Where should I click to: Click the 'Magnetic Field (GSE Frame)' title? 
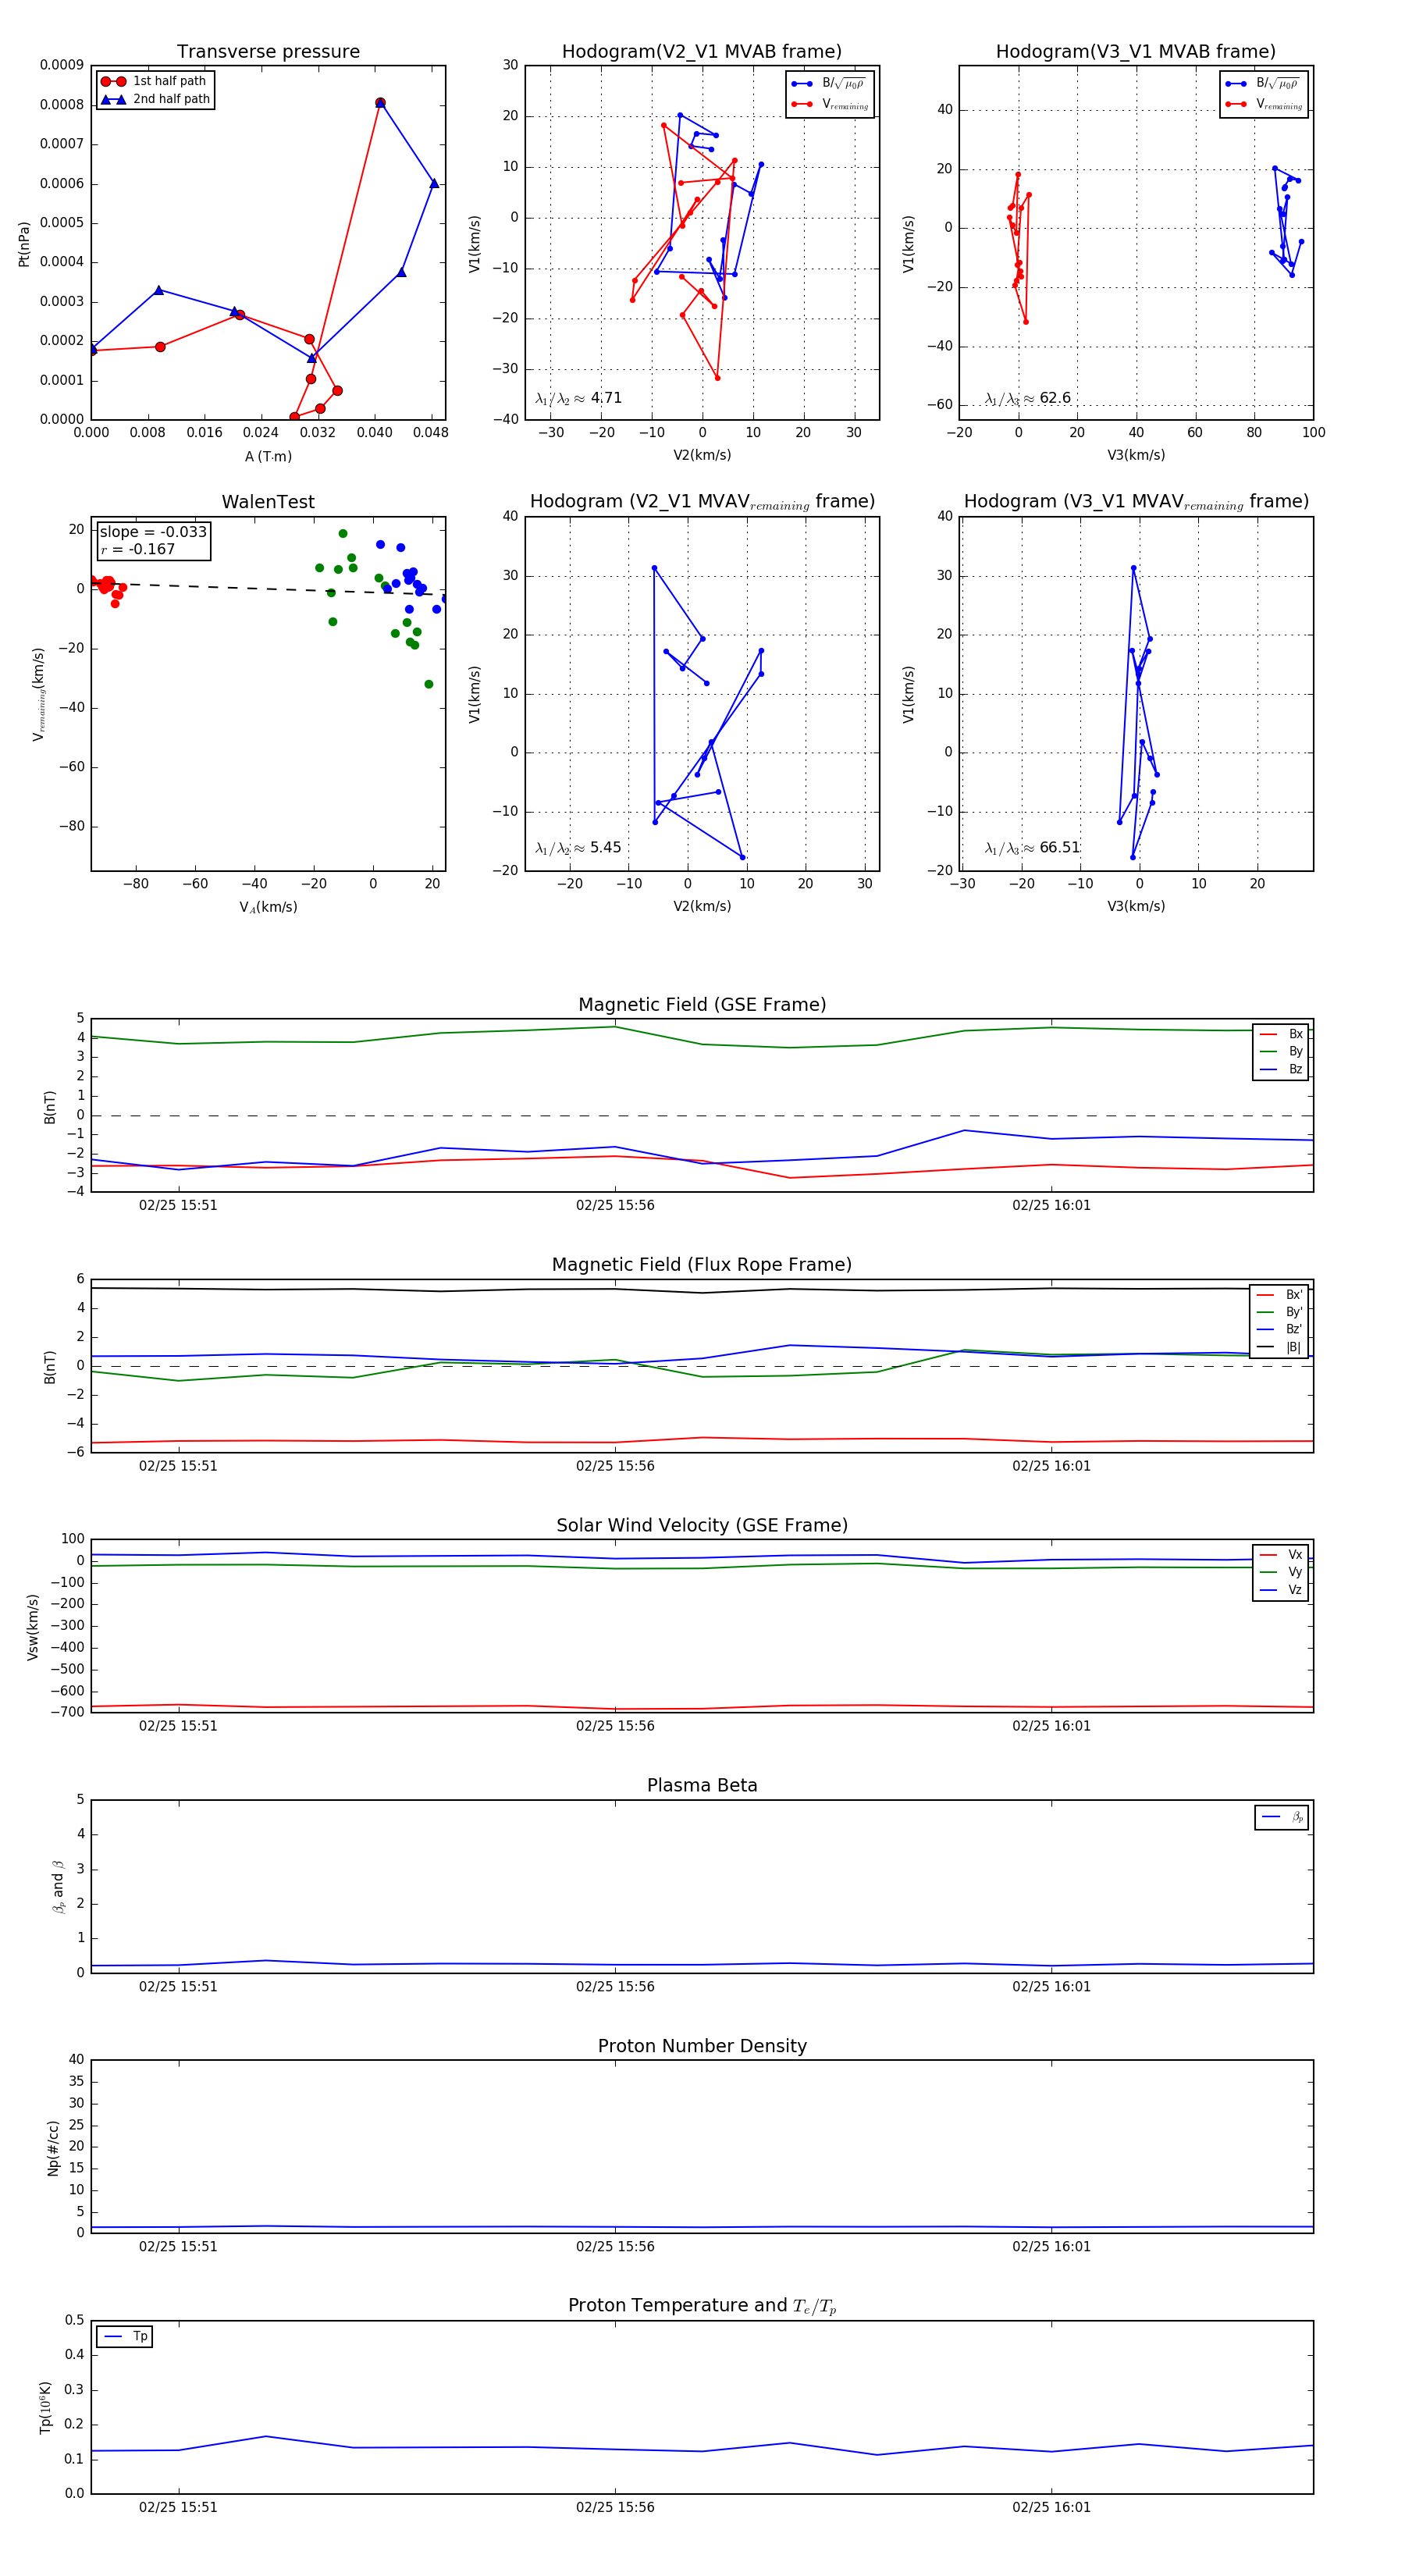pyautogui.click(x=702, y=1005)
